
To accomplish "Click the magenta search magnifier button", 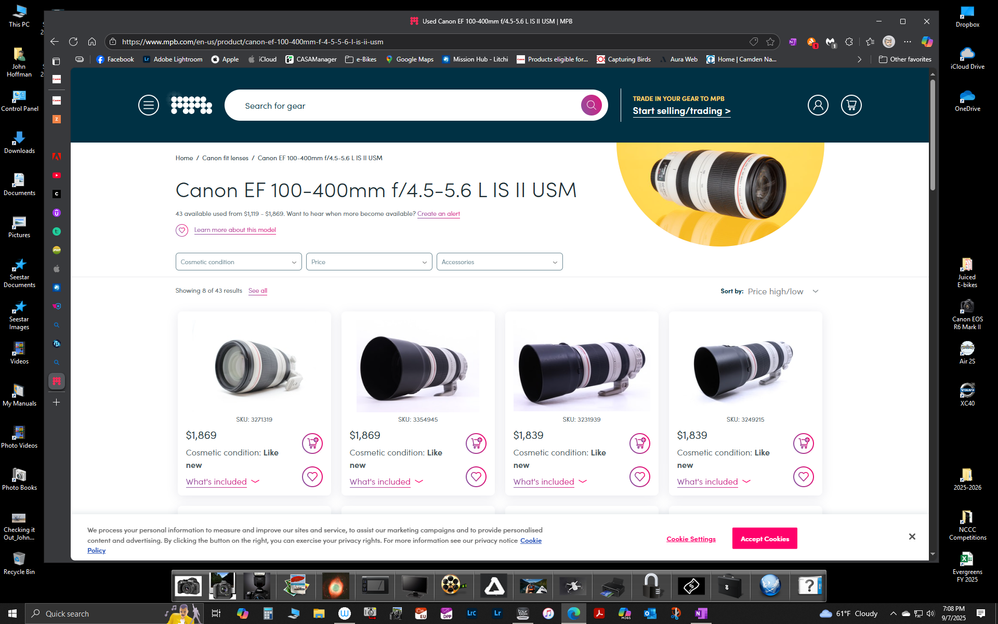I will tap(591, 105).
